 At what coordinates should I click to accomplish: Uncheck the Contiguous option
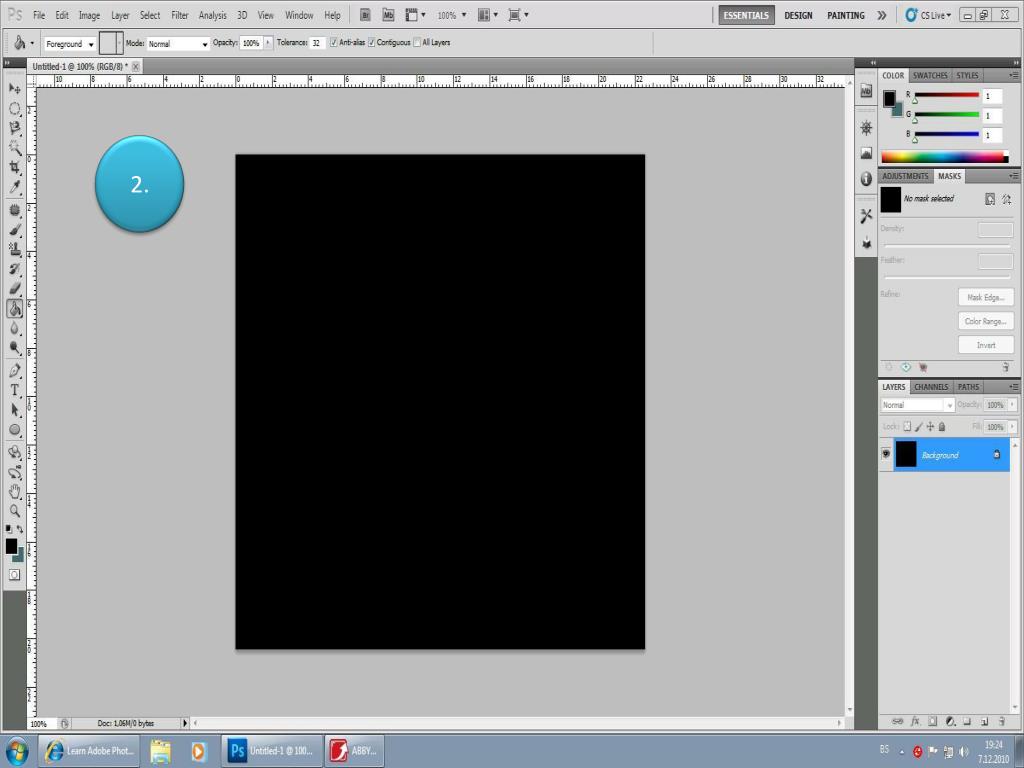(372, 42)
